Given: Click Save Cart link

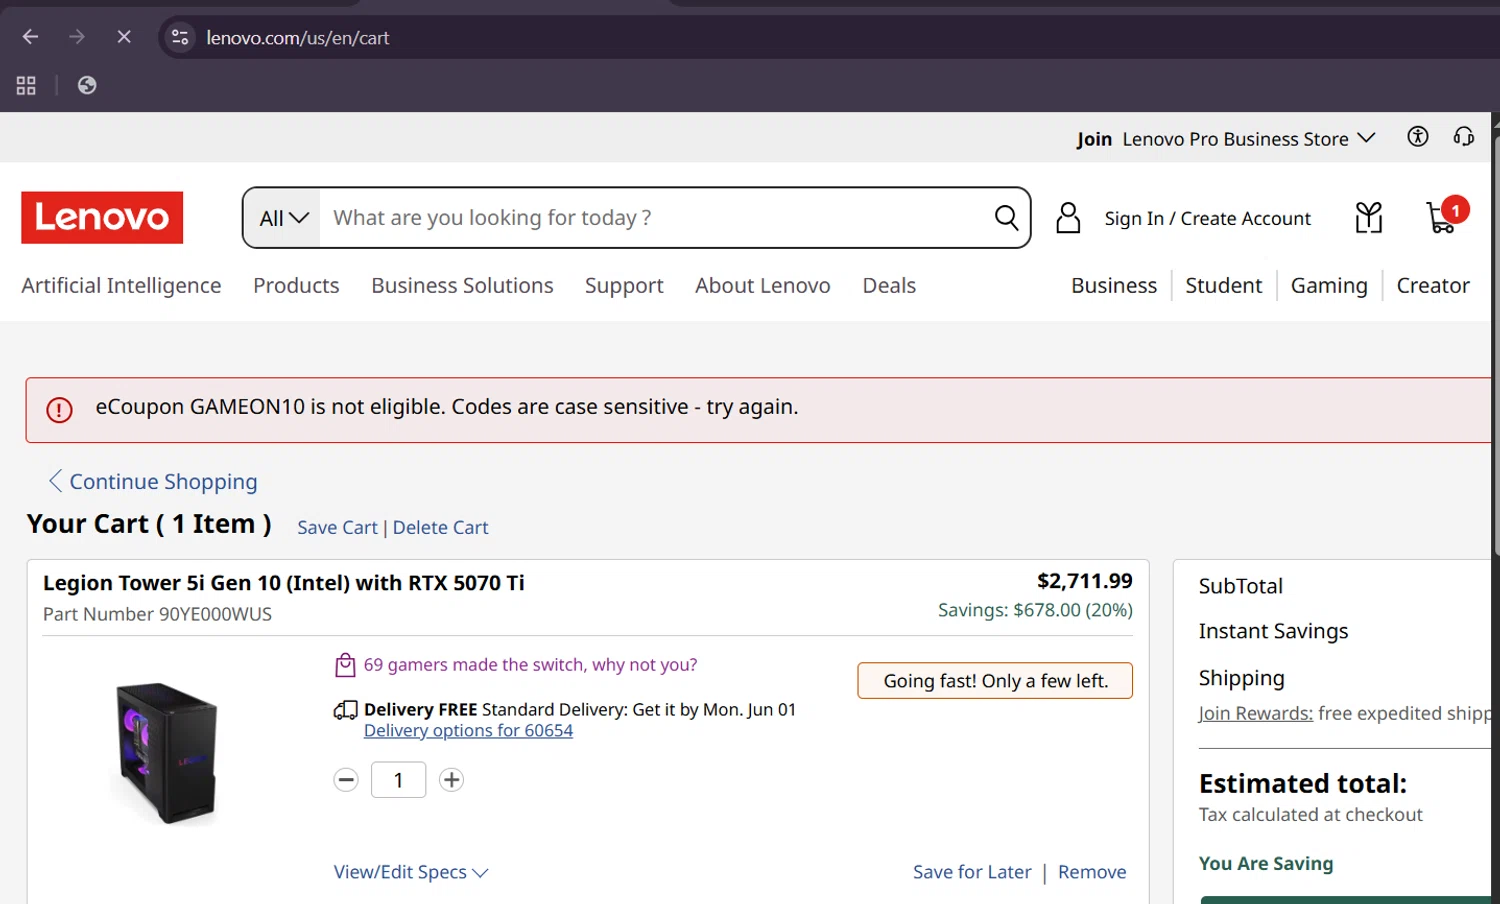Looking at the screenshot, I should point(337,528).
